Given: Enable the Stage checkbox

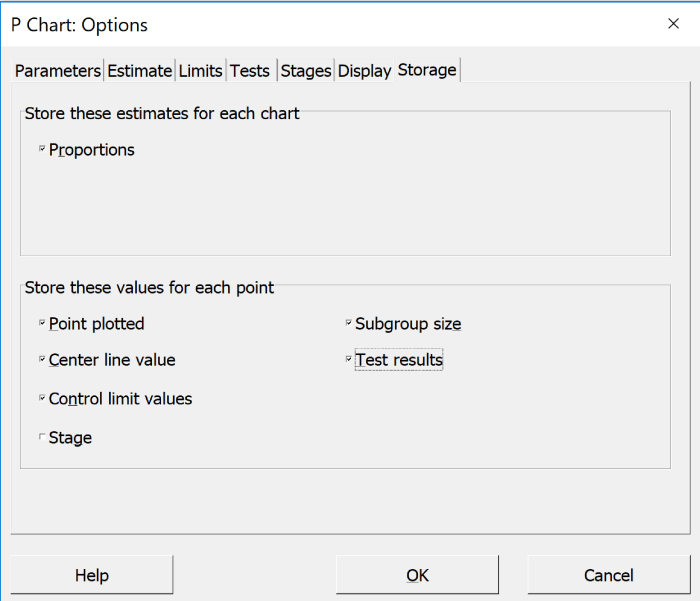Looking at the screenshot, I should pyautogui.click(x=43, y=438).
